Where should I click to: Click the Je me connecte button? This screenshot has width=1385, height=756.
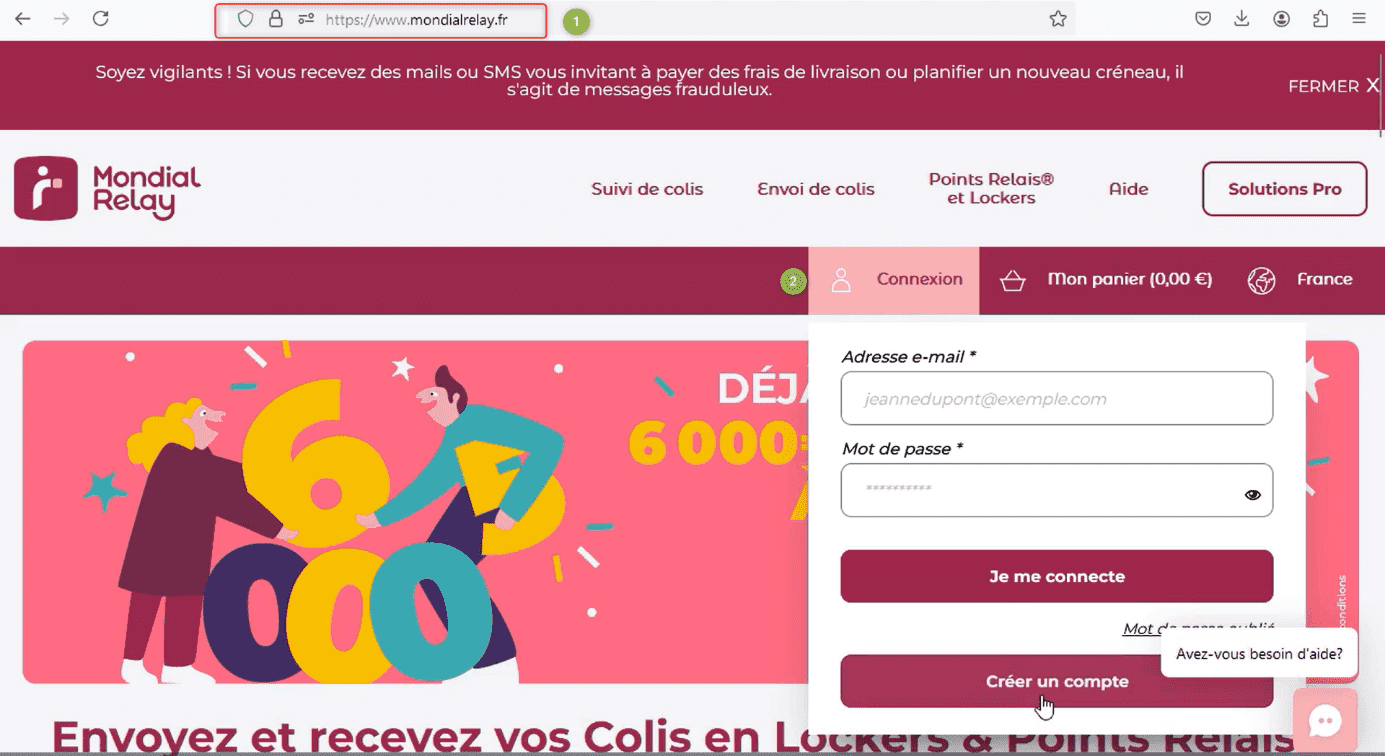point(1057,576)
